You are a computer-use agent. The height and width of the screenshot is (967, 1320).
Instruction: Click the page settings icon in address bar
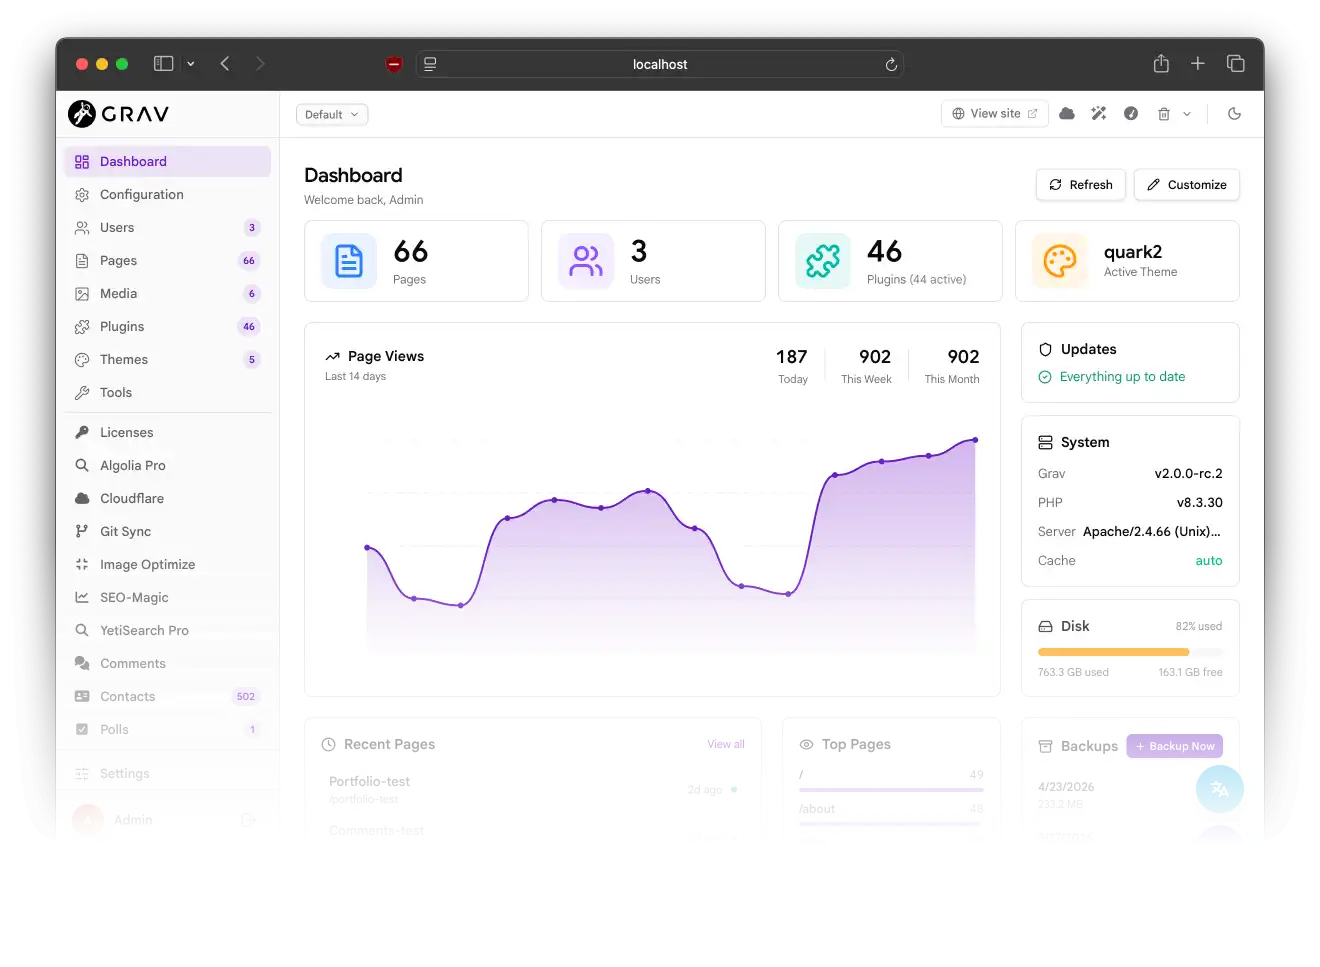[x=430, y=64]
